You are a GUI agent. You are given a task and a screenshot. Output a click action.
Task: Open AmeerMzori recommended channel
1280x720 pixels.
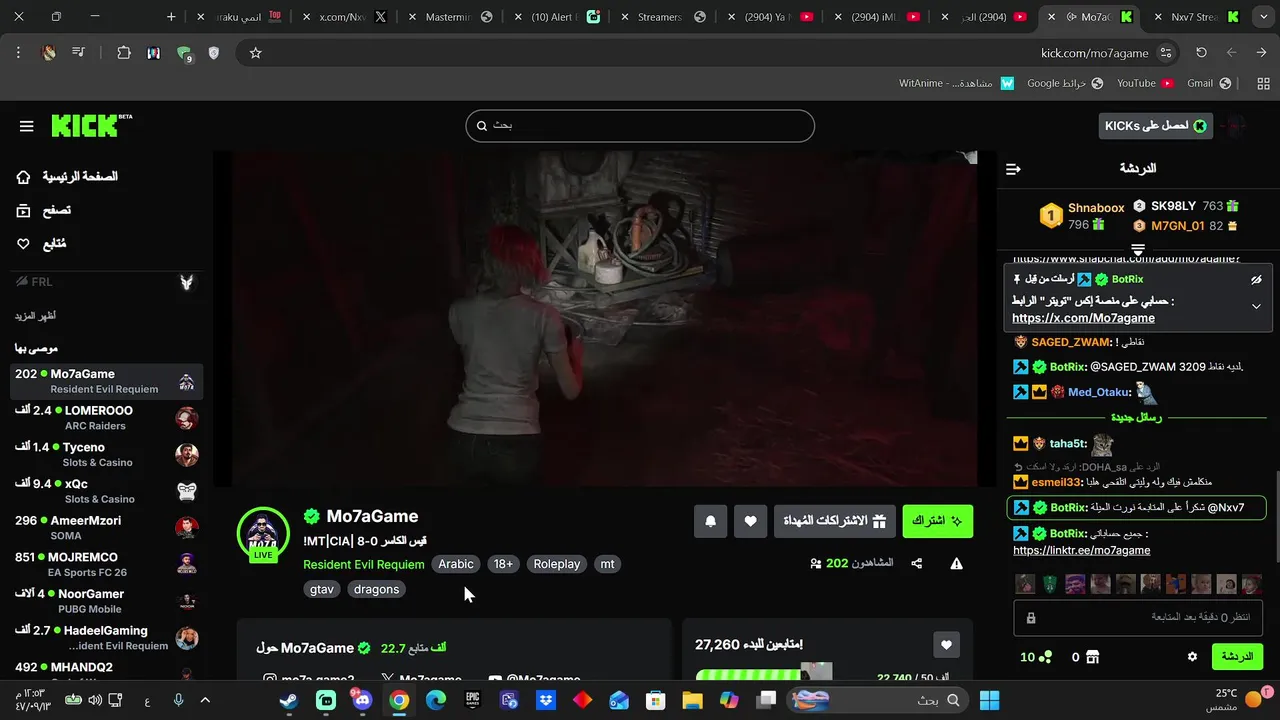pos(106,528)
